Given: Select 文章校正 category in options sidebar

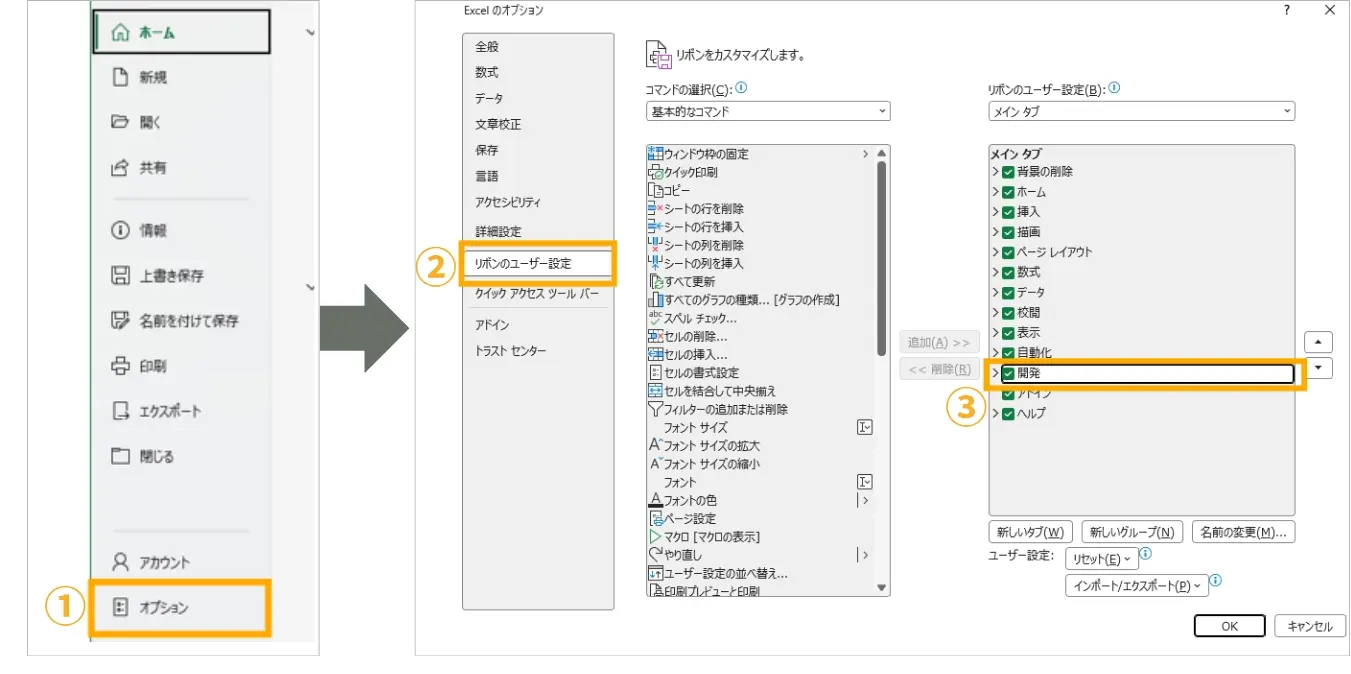Looking at the screenshot, I should pos(498,124).
